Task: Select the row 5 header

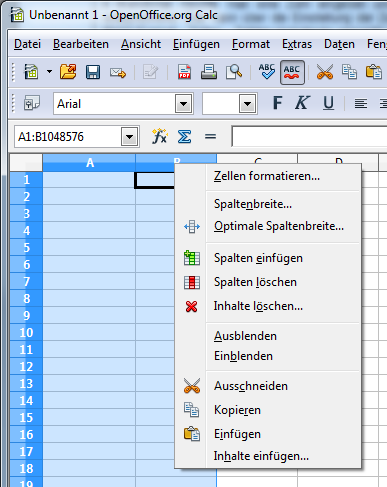Action: click(x=26, y=247)
